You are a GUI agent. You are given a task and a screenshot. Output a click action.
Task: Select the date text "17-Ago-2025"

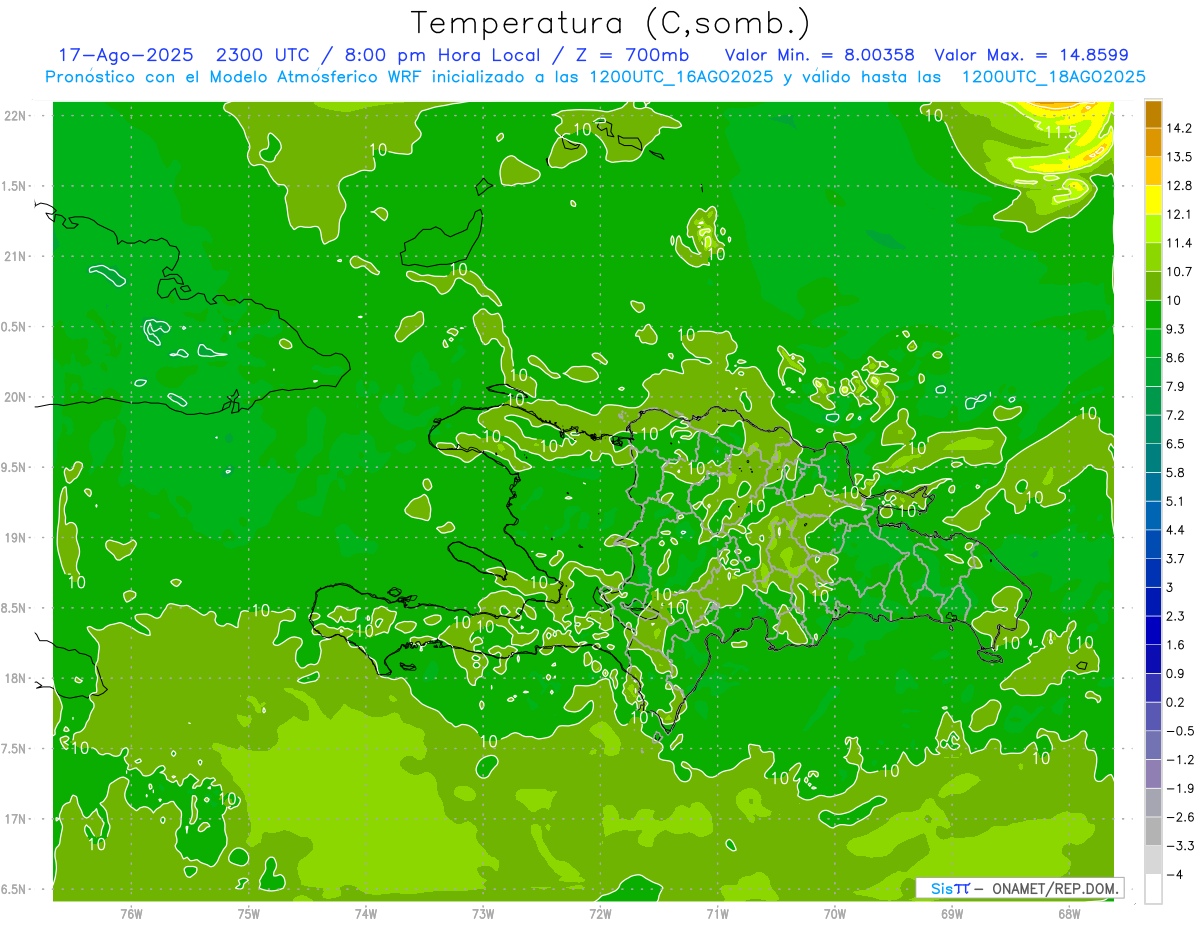point(125,55)
